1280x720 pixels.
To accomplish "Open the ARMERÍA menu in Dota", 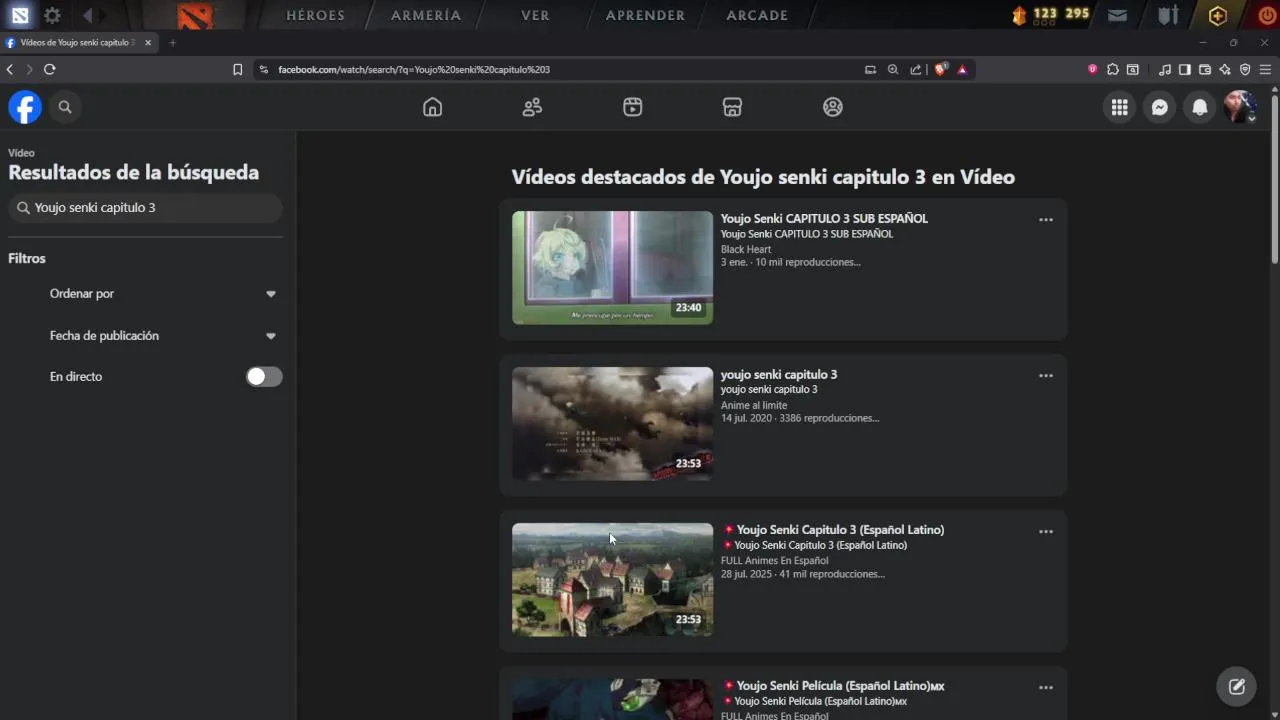I will tap(426, 15).
